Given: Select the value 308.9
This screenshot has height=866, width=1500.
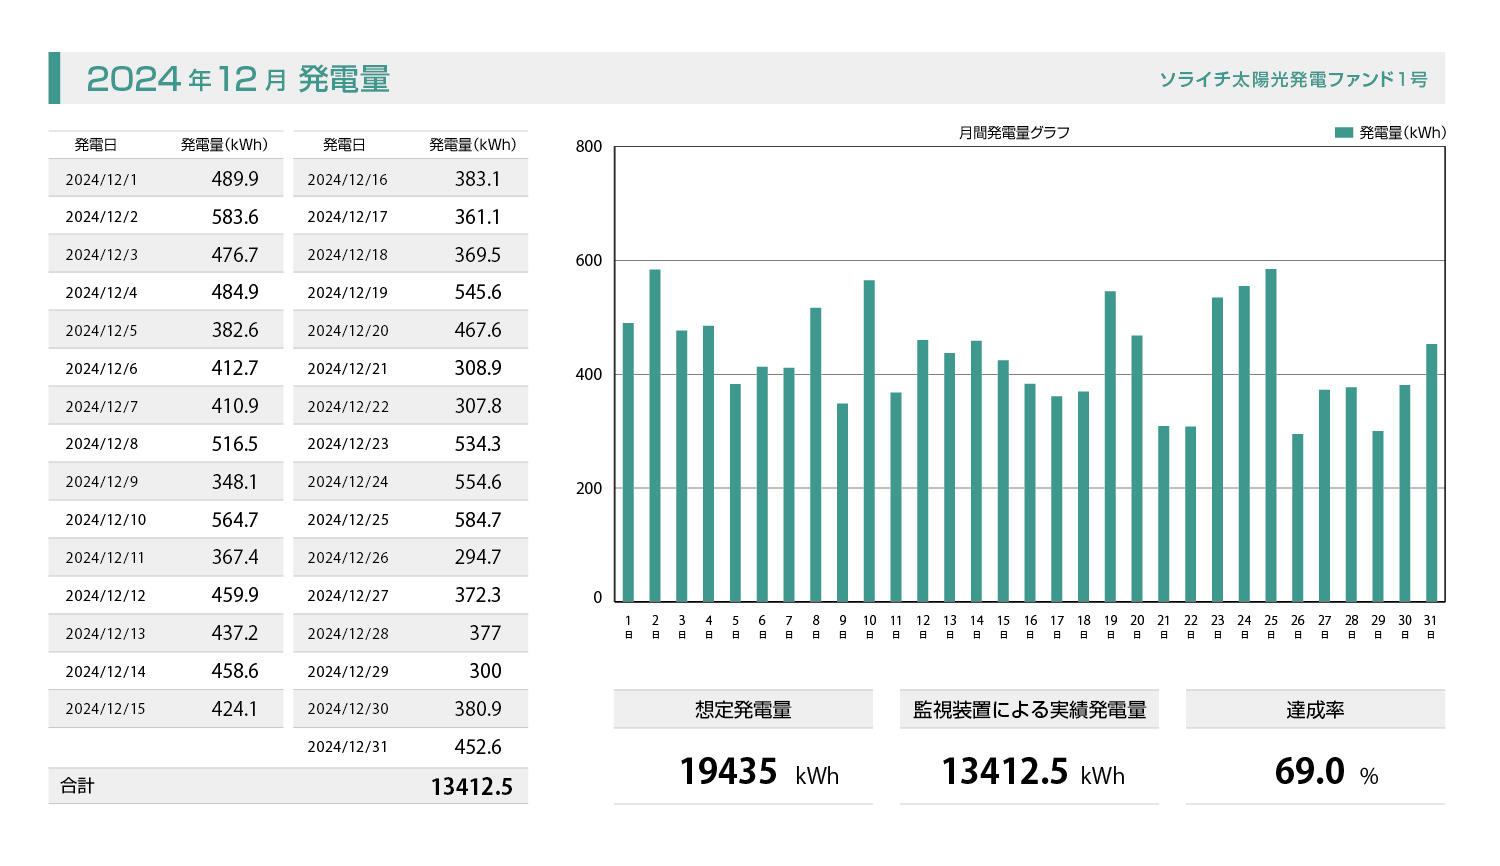Looking at the screenshot, I should point(478,368).
